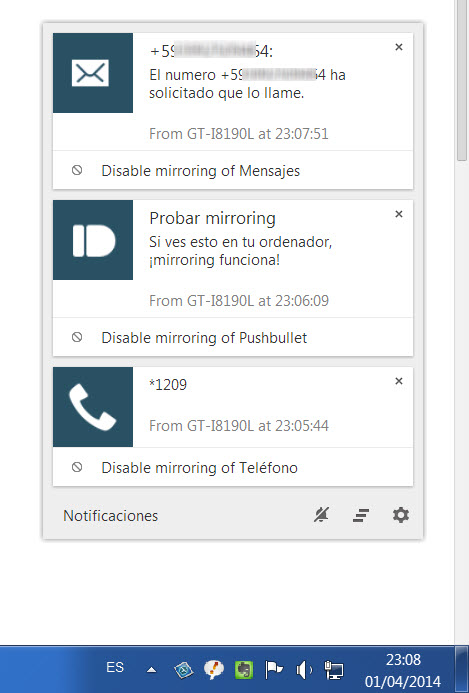Show hidden tray icons arrow
Viewport: 469px width, 693px height.
coord(151,670)
